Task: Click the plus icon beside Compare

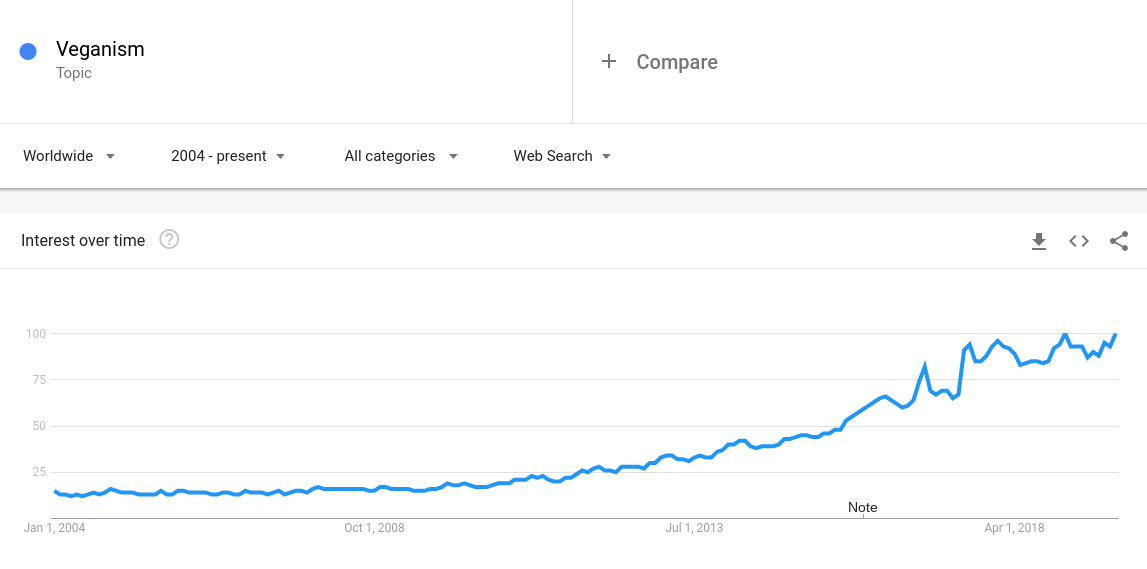Action: [x=609, y=61]
